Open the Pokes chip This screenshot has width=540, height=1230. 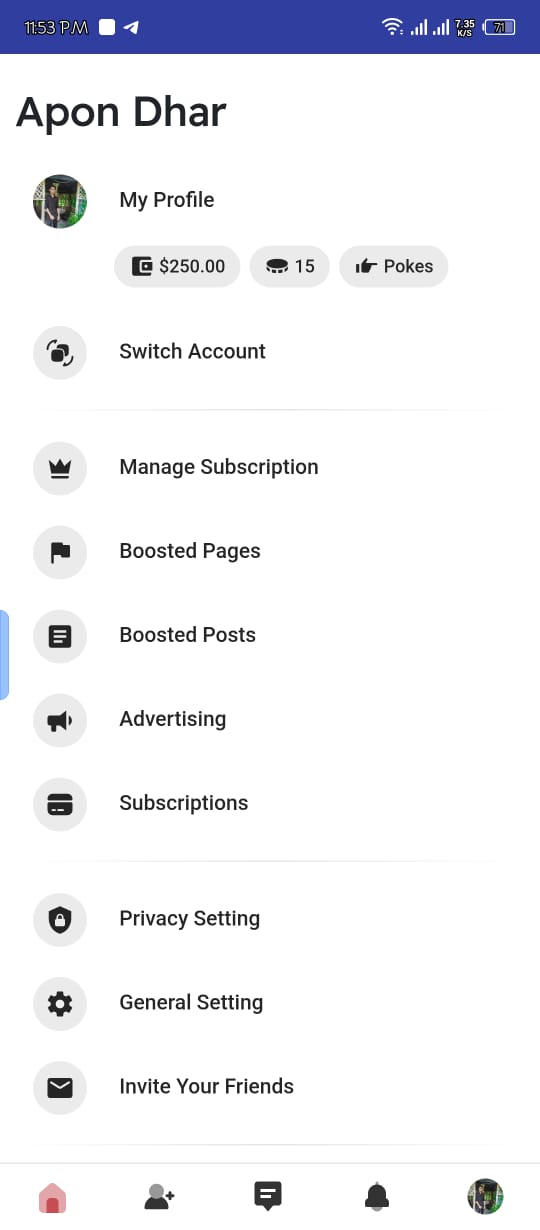pyautogui.click(x=394, y=266)
